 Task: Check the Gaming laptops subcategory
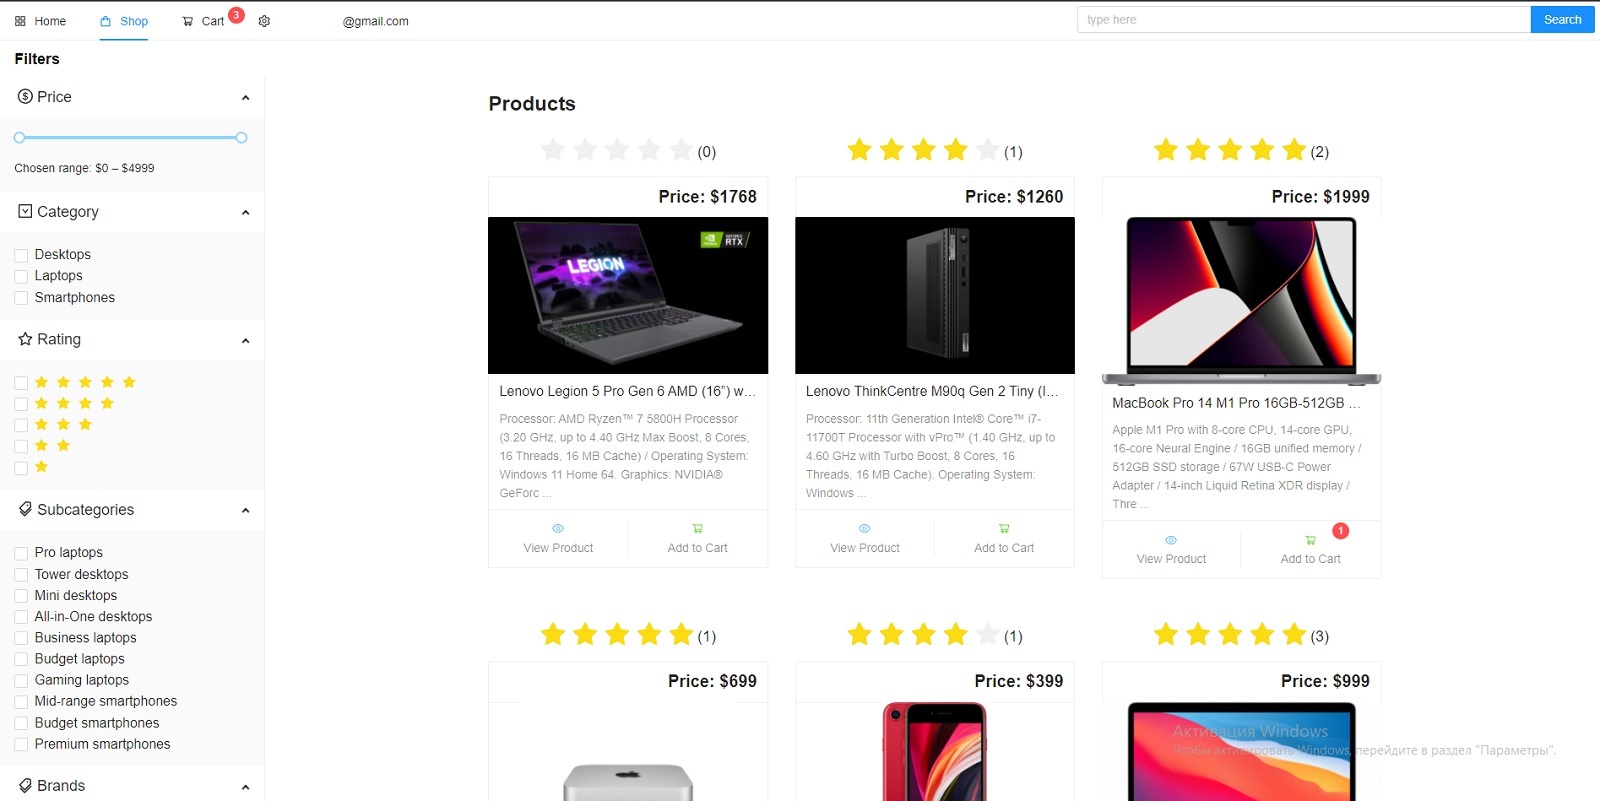click(x=20, y=679)
